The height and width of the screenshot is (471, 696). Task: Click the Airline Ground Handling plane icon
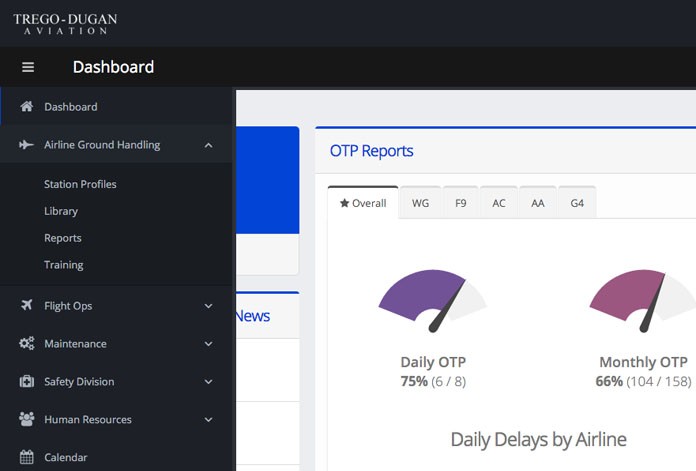pyautogui.click(x=27, y=145)
